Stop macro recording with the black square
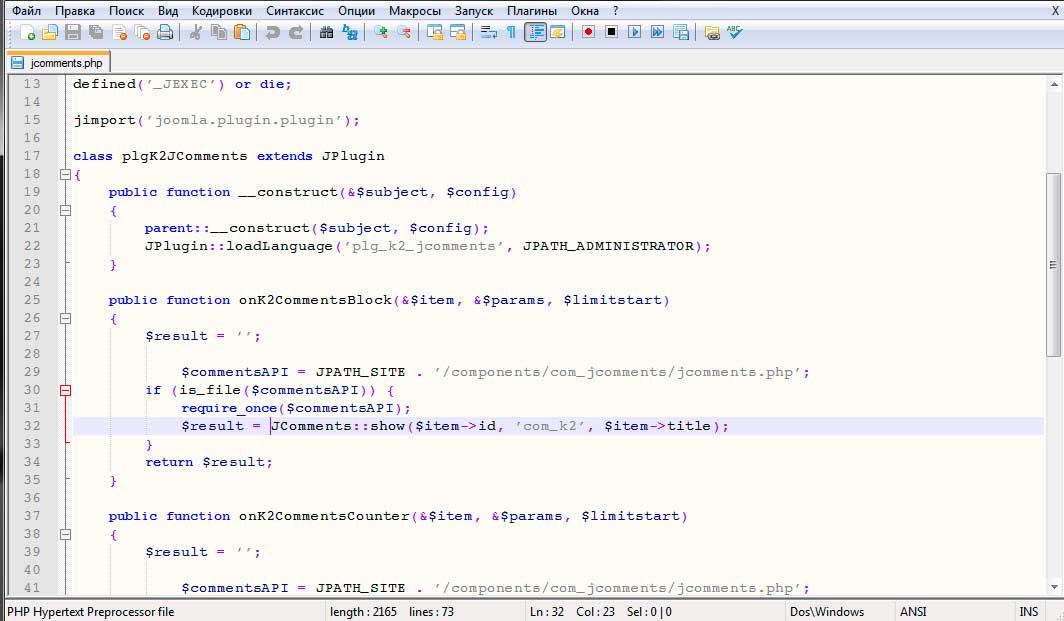This screenshot has width=1064, height=621. (611, 32)
